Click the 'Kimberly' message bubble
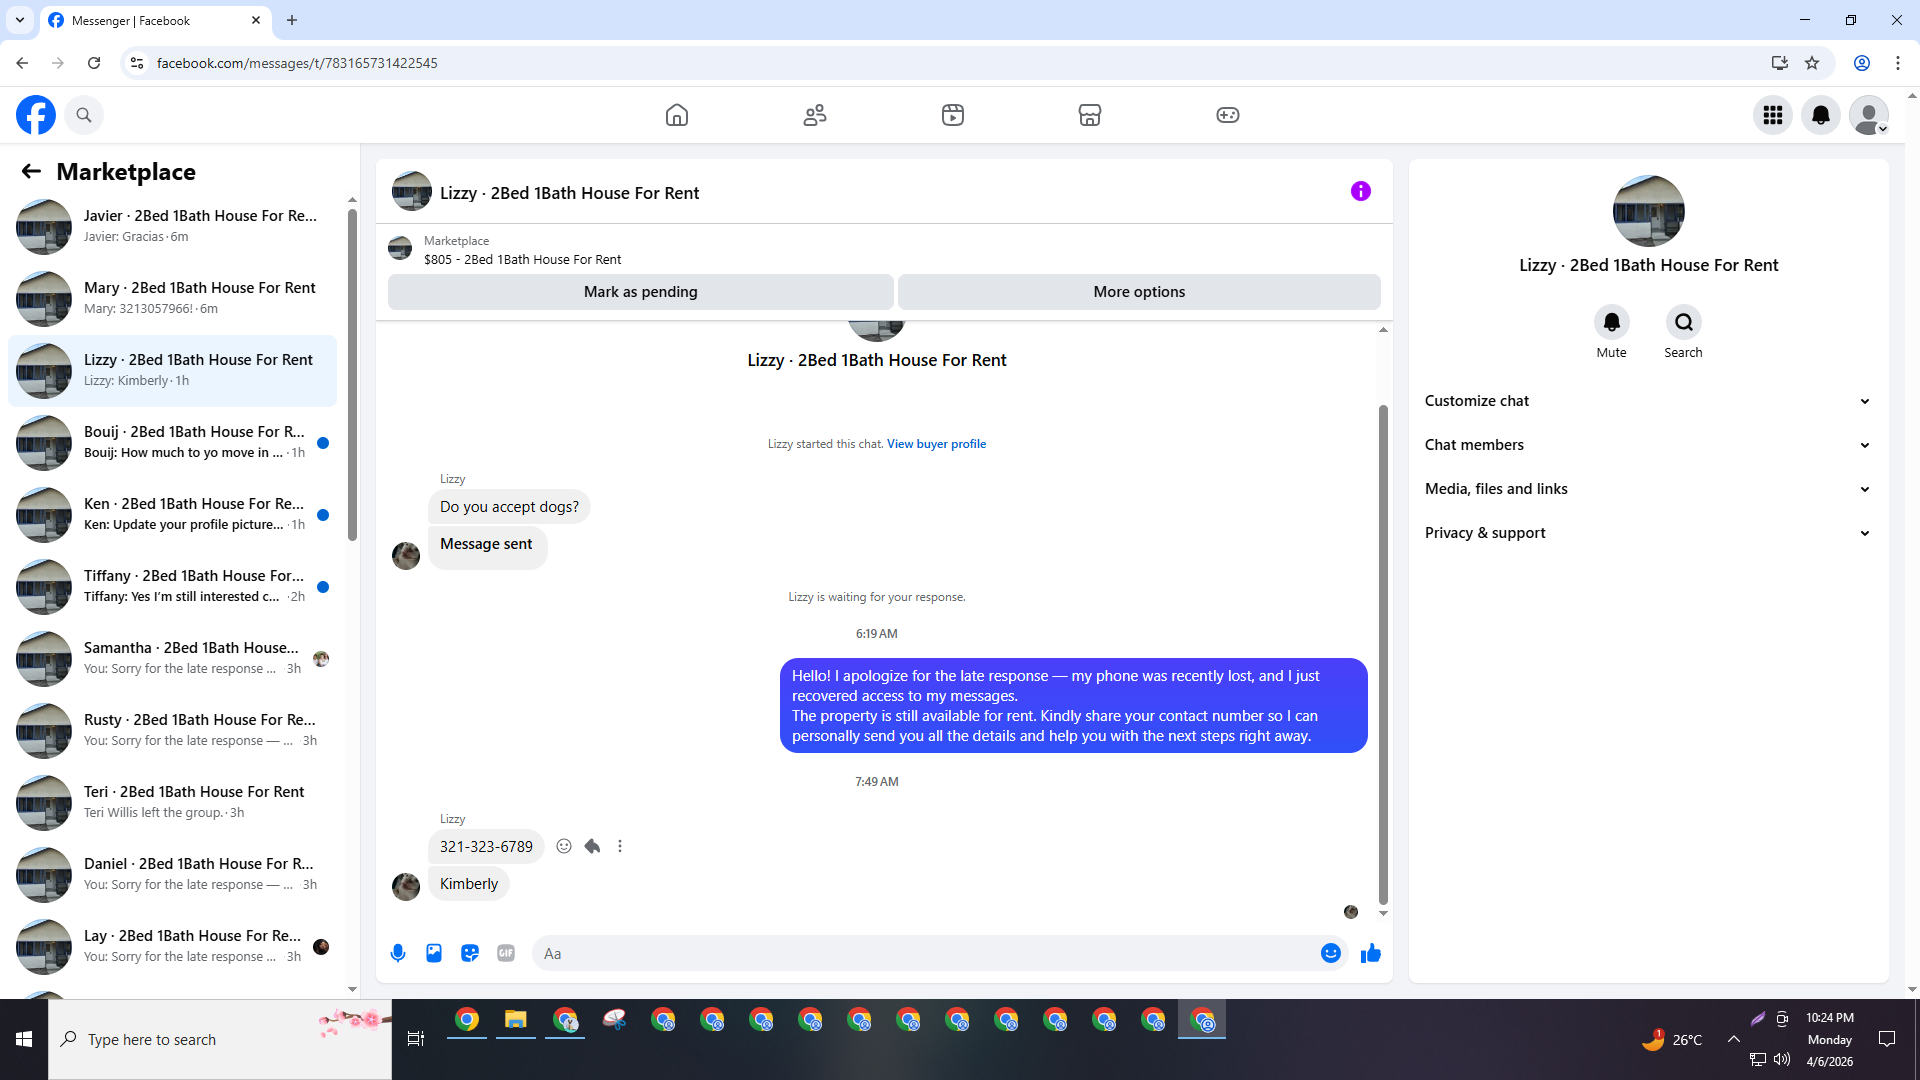1920x1080 pixels. (x=469, y=884)
